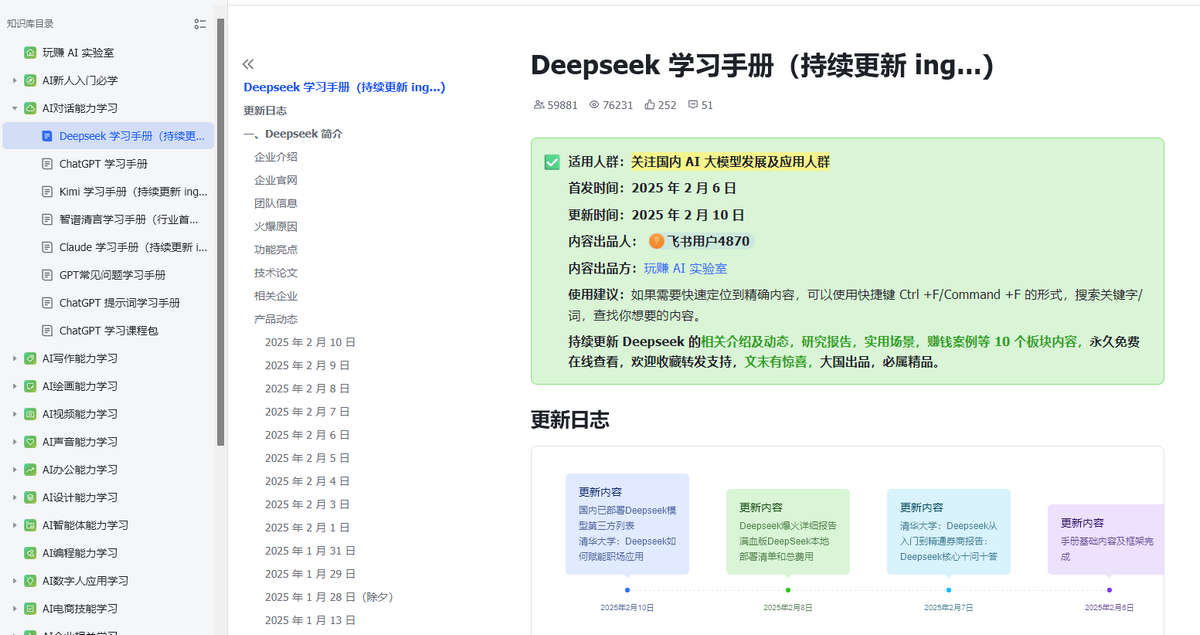
Task: Collapse the AI对话能力学习 tree node arrow
Action: 14,108
